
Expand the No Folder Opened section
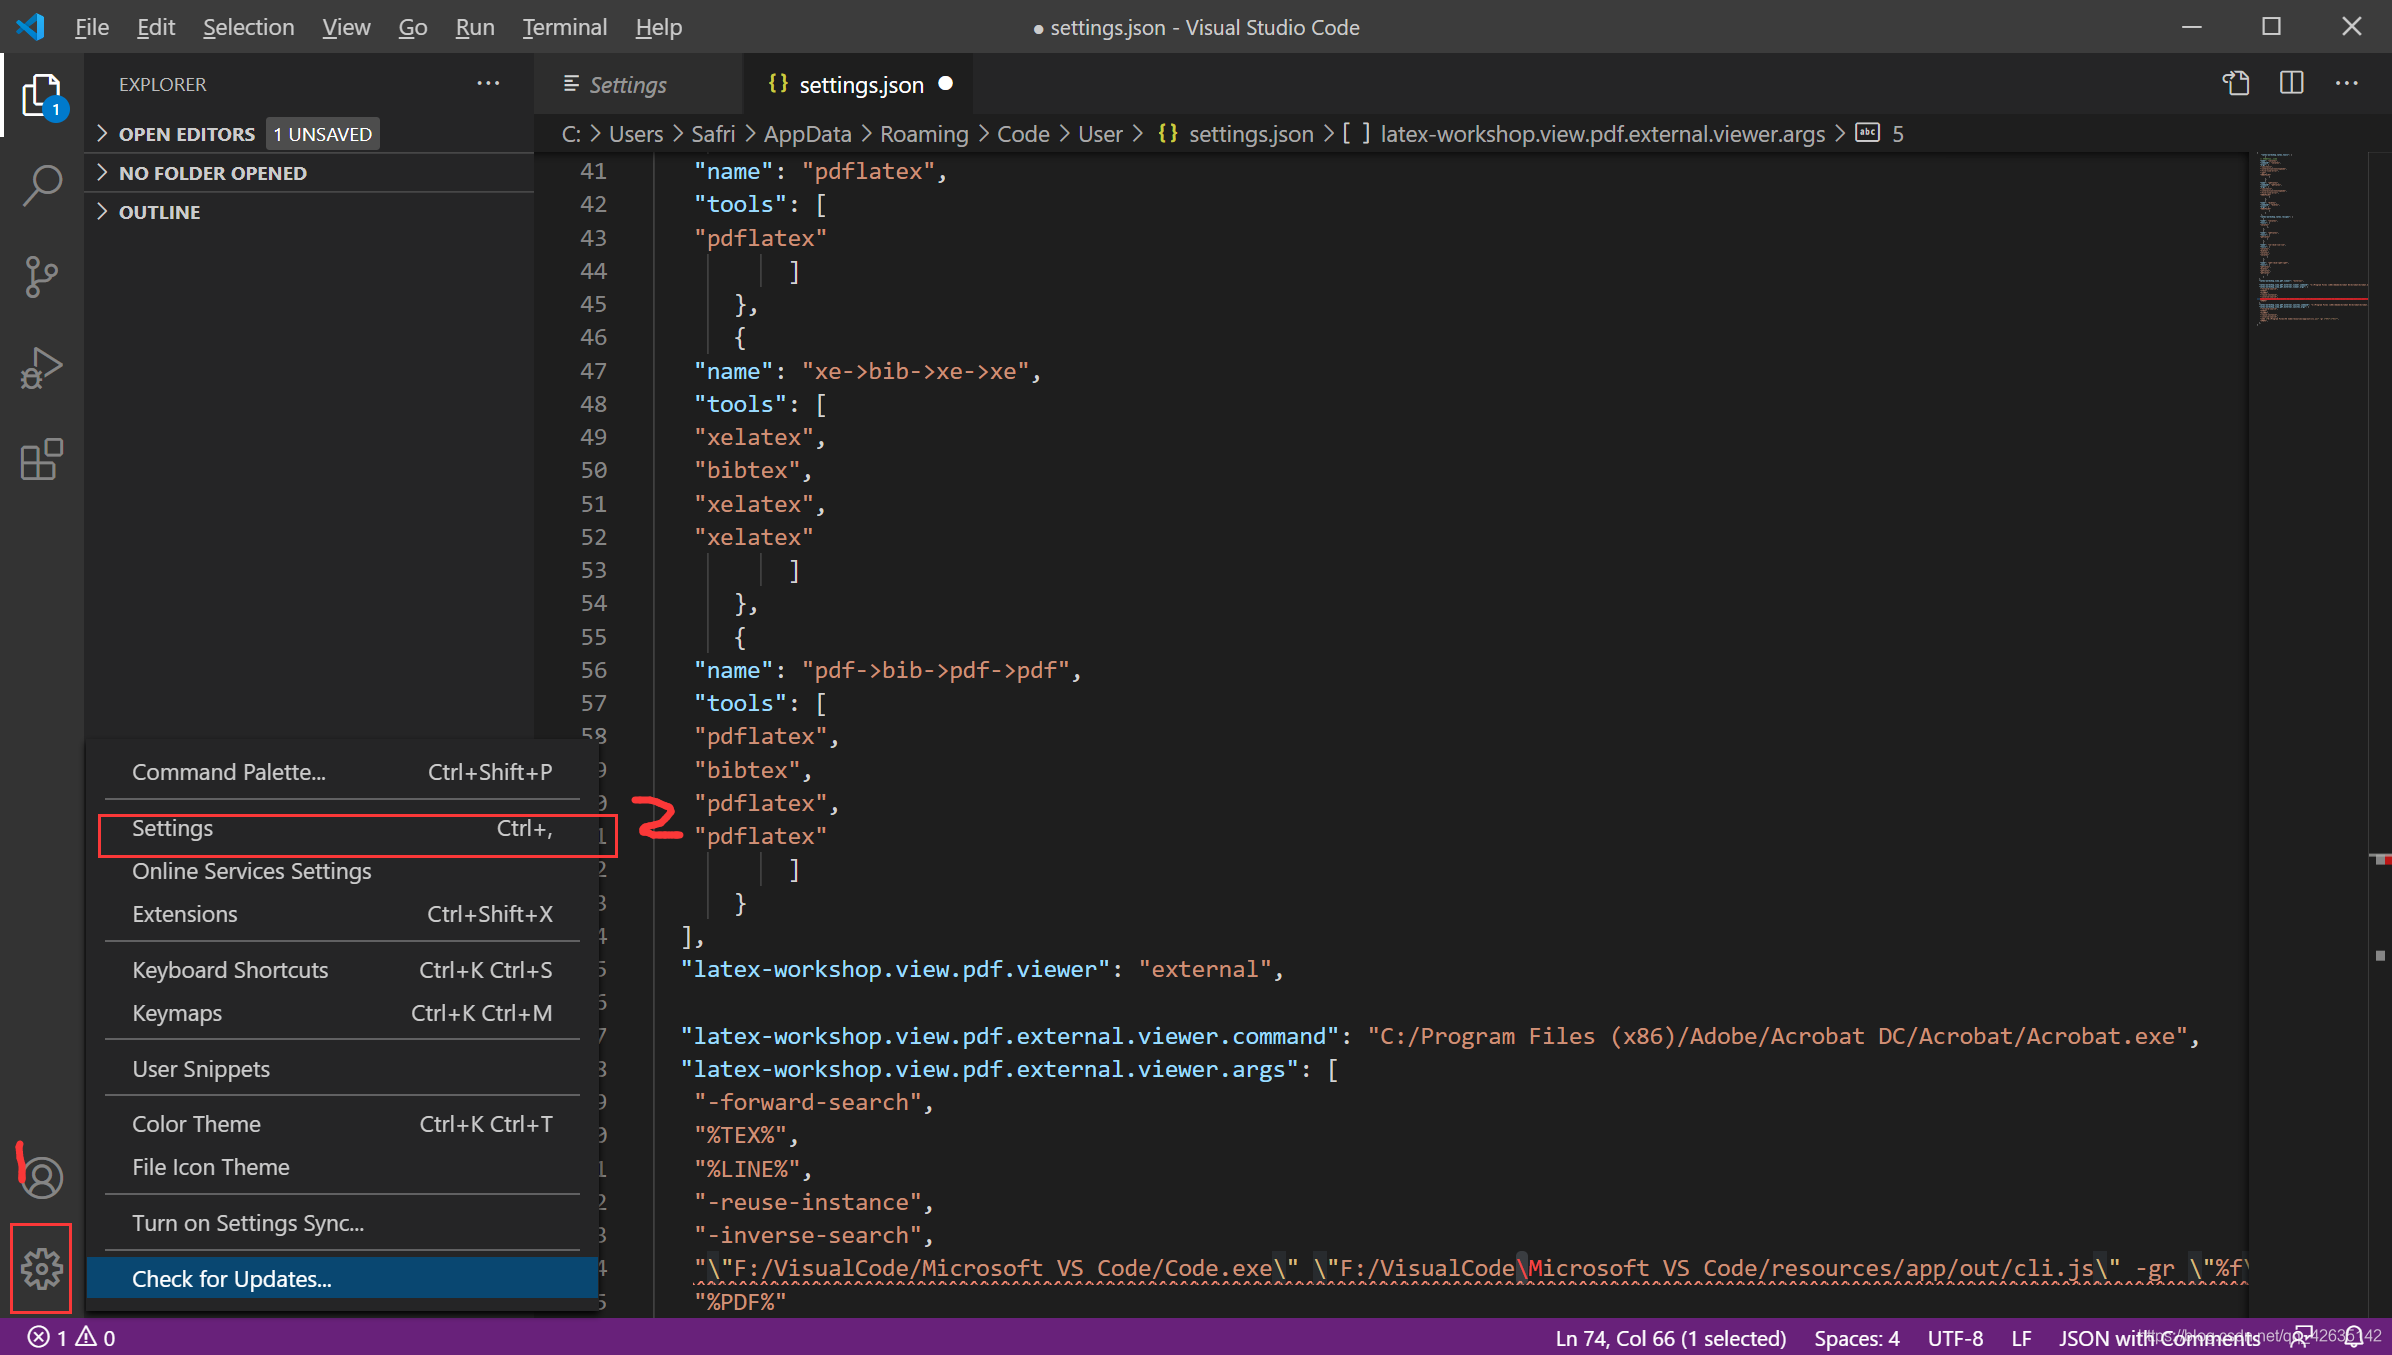[x=212, y=173]
